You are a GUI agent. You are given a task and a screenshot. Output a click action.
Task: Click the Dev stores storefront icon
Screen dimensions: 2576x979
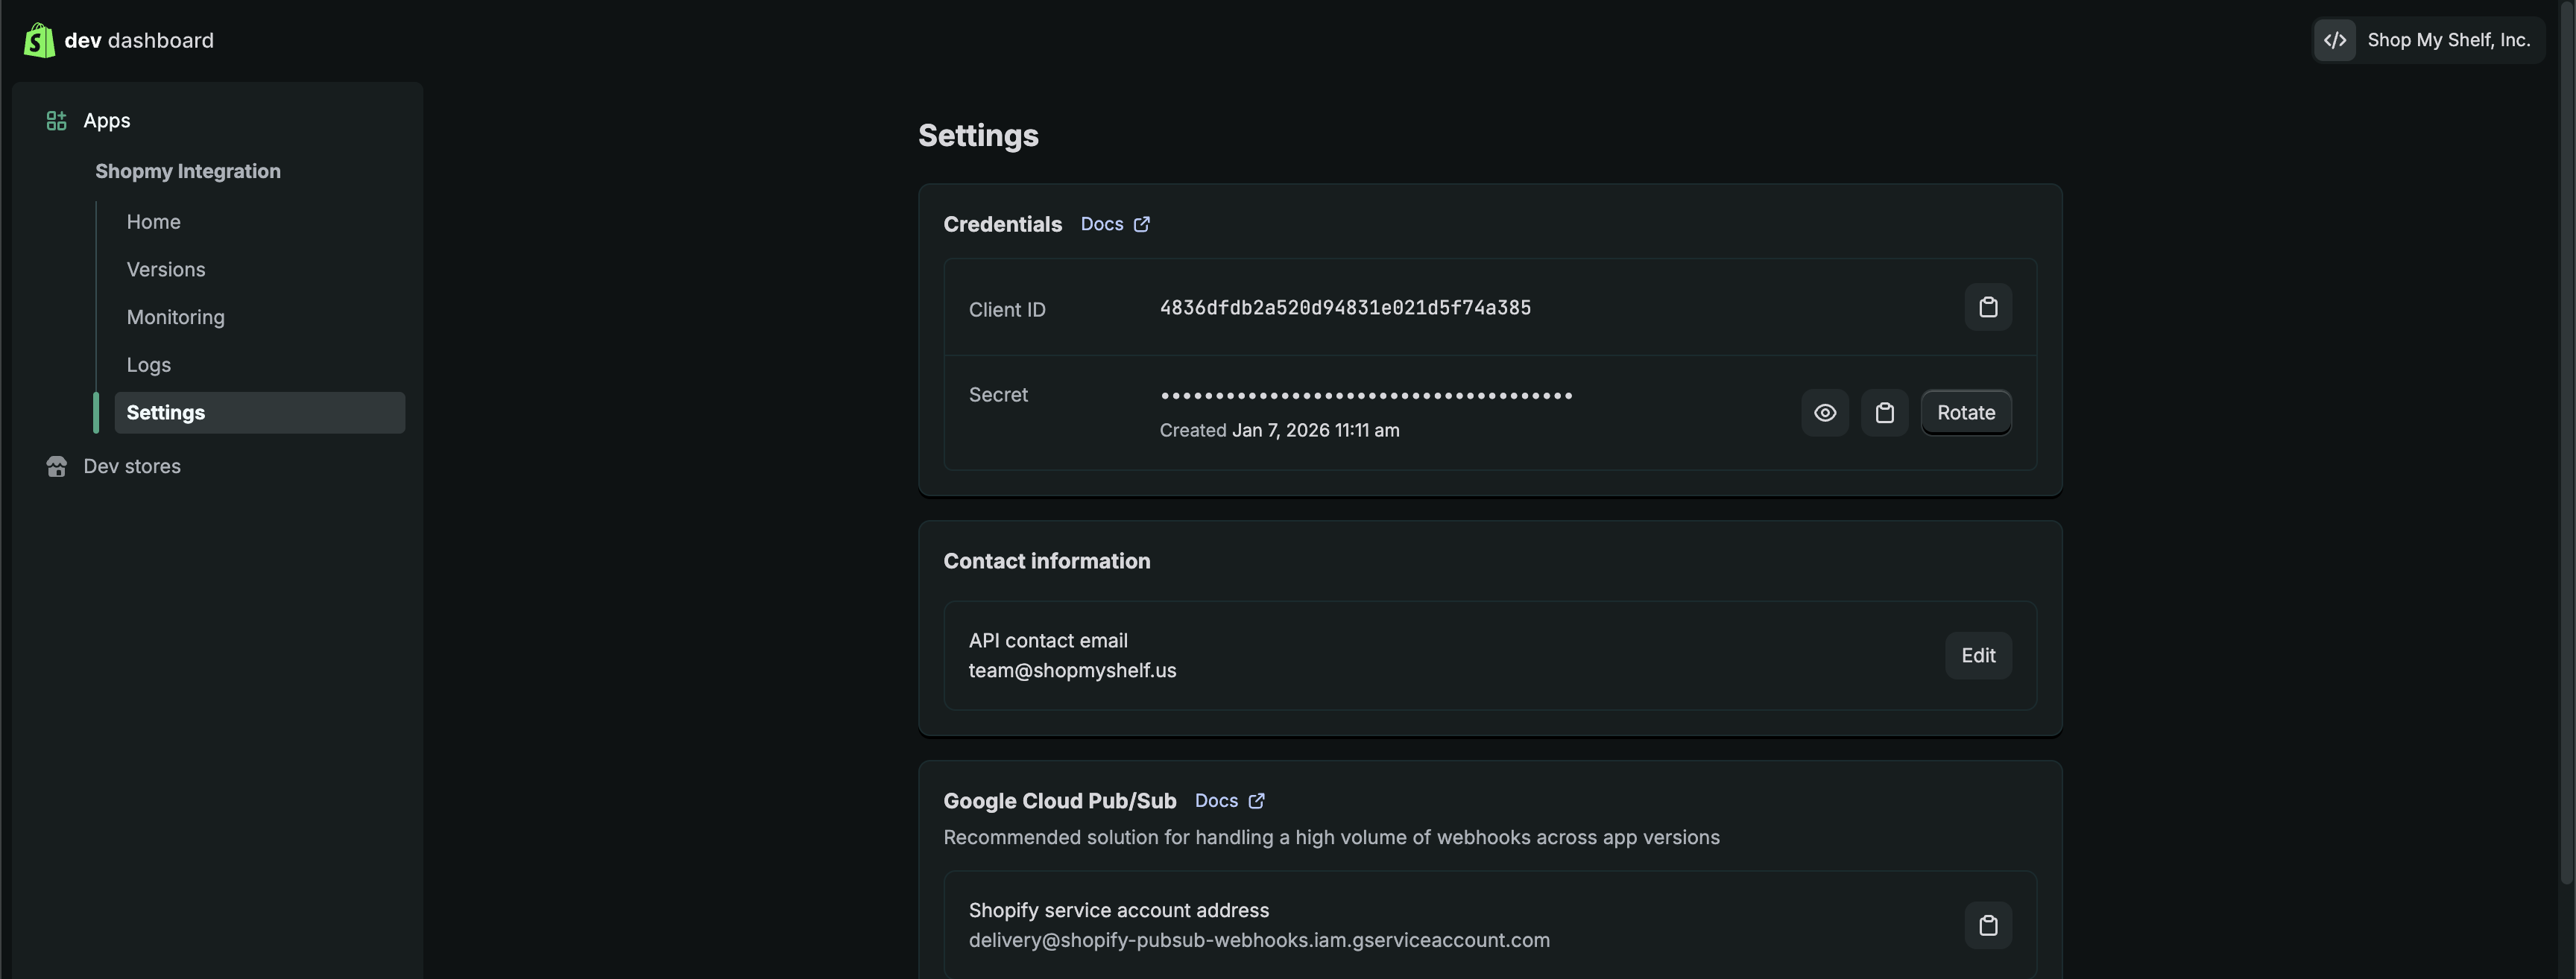pyautogui.click(x=56, y=466)
